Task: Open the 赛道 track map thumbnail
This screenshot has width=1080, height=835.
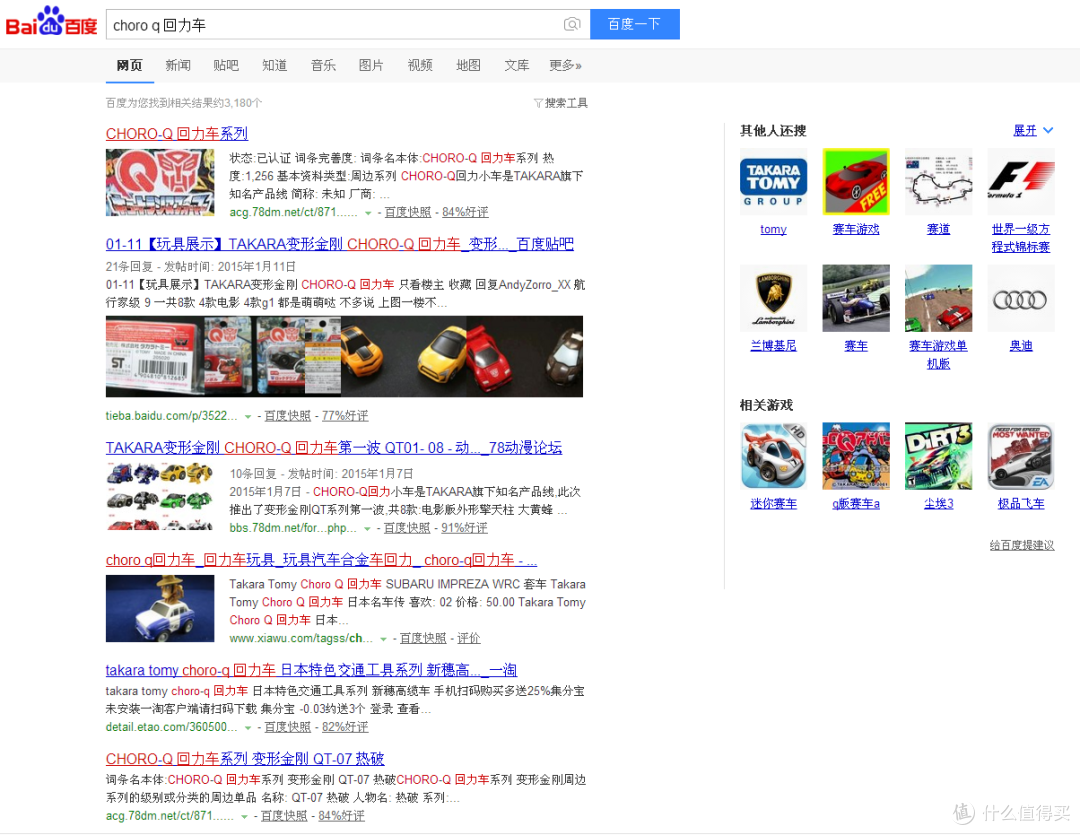Action: pyautogui.click(x=938, y=182)
